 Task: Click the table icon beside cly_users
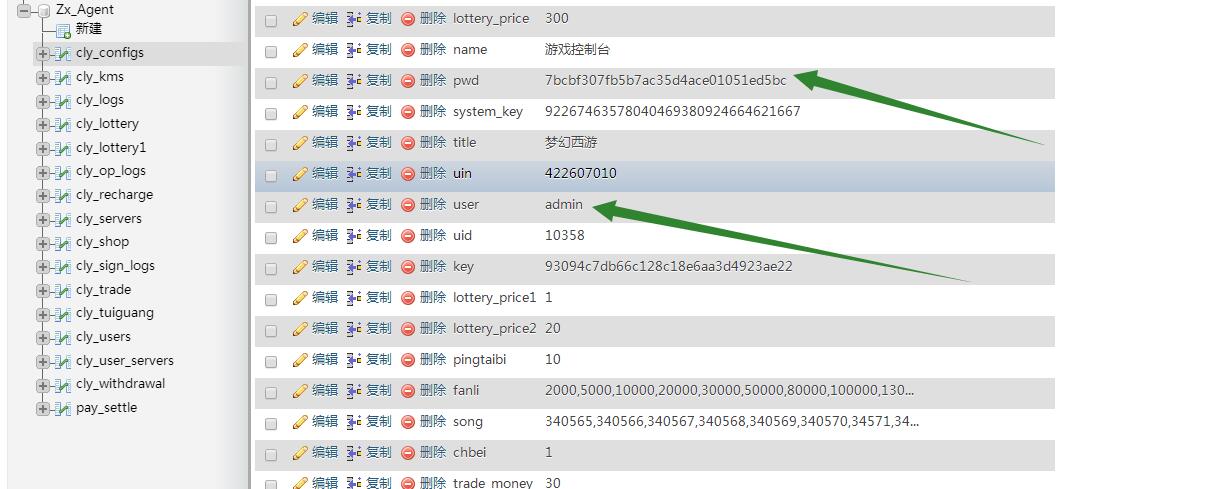[63, 338]
